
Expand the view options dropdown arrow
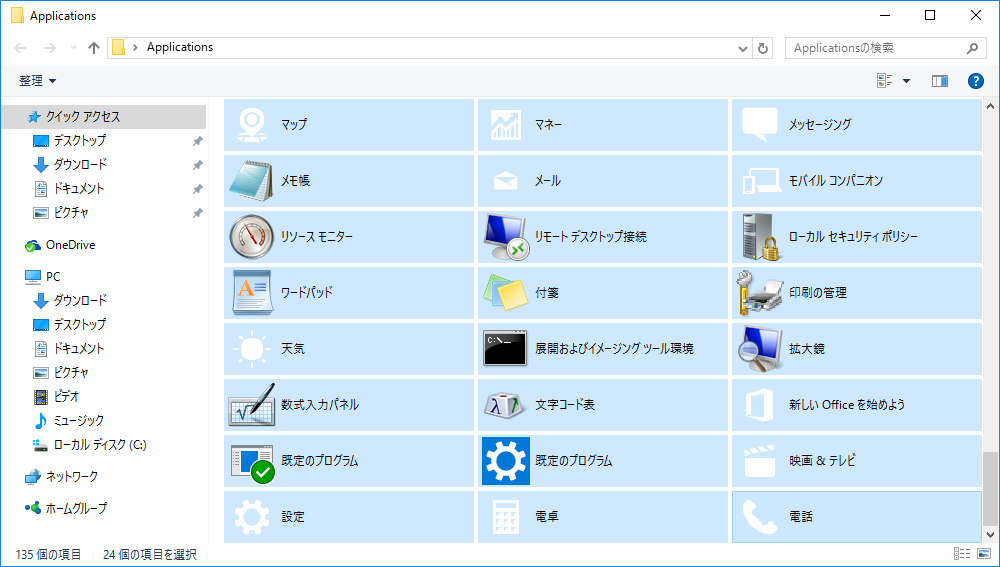click(x=906, y=81)
